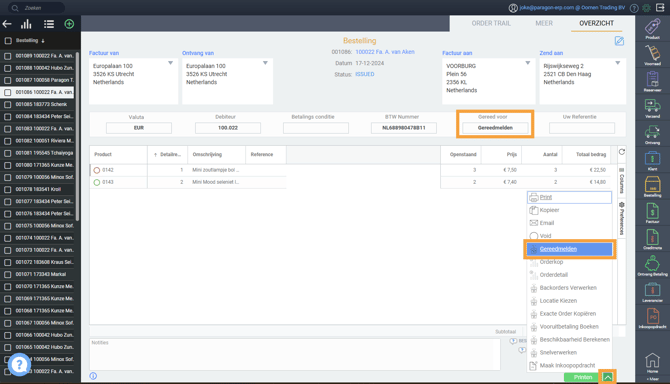Tick checkbox for order 001087 Paragon T.

click(8, 80)
